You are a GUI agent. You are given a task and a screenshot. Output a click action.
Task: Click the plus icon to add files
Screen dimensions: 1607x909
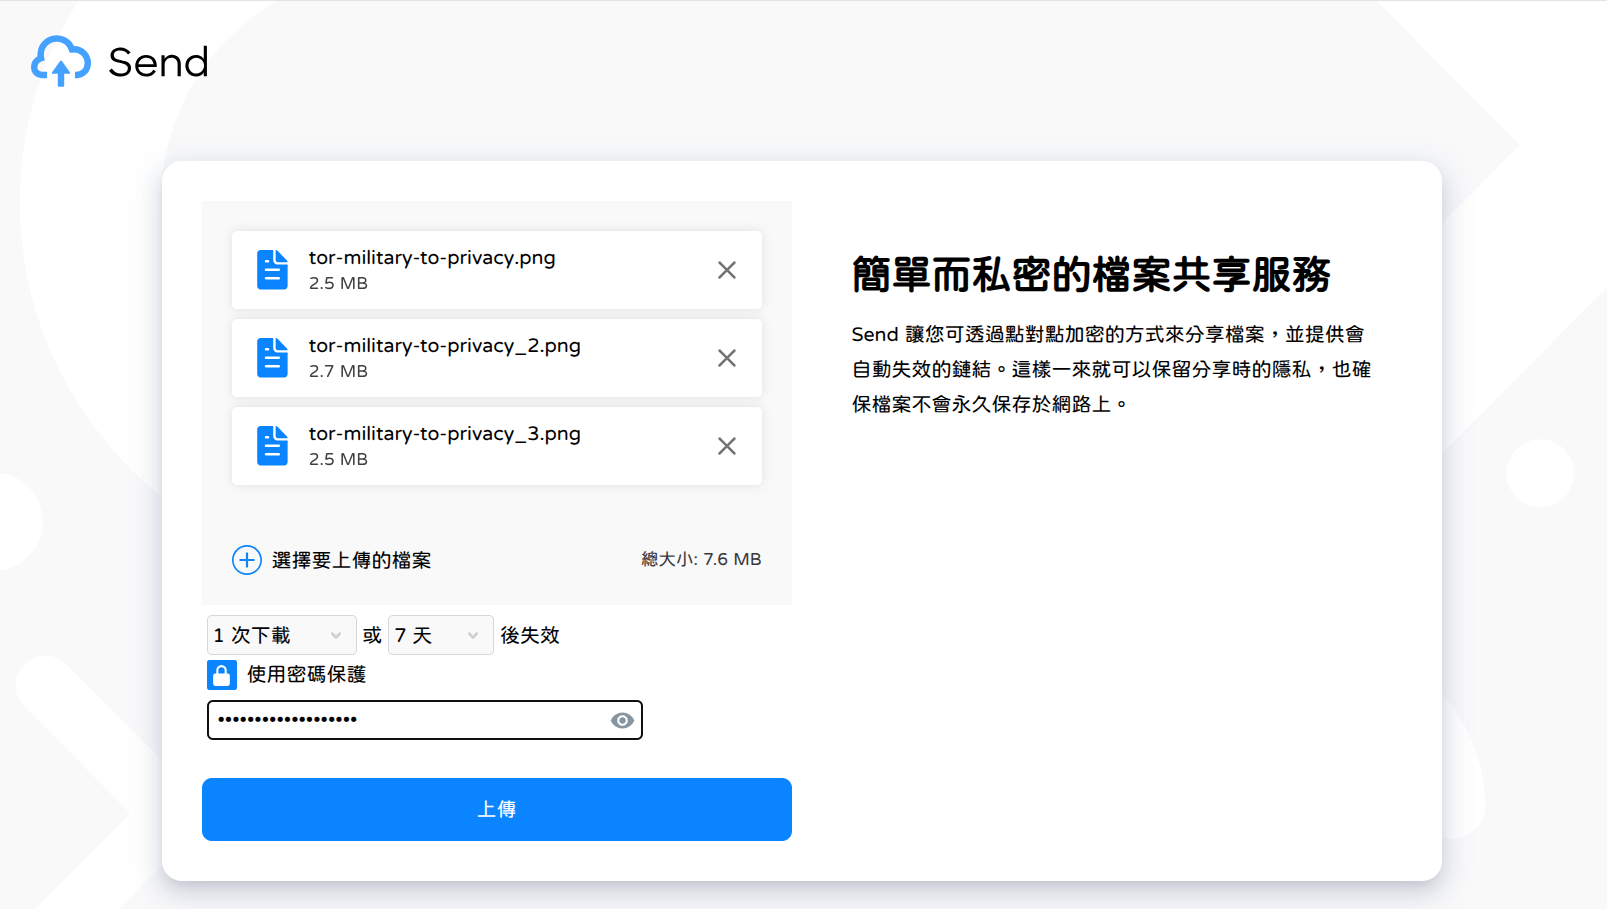246,560
